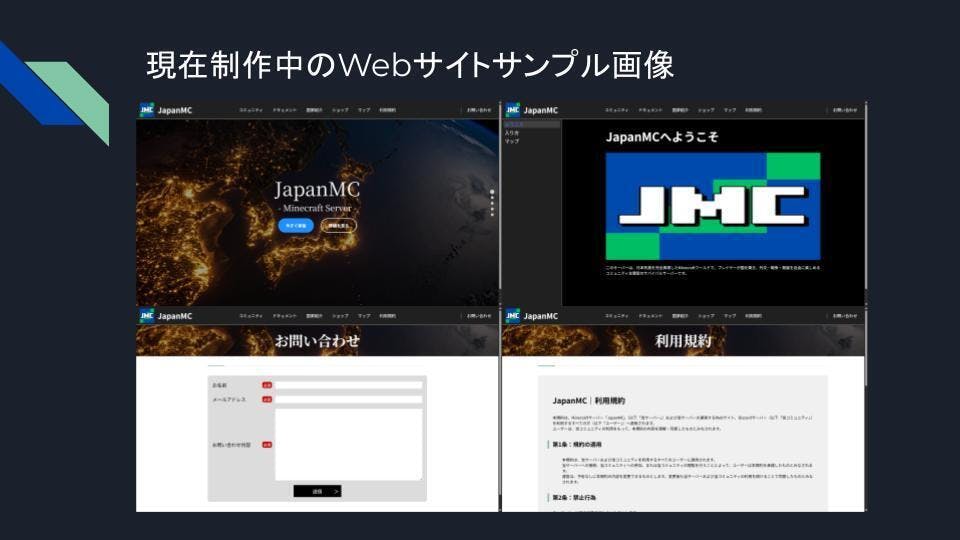Click the large inquiry content text area

(348, 444)
